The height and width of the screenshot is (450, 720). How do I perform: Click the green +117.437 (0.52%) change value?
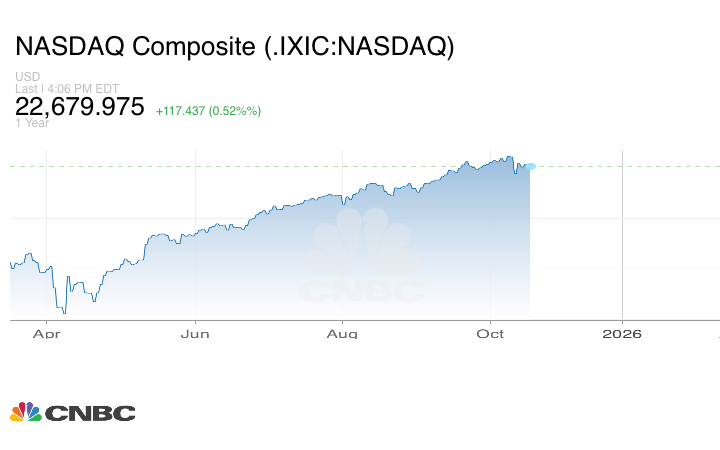208,110
